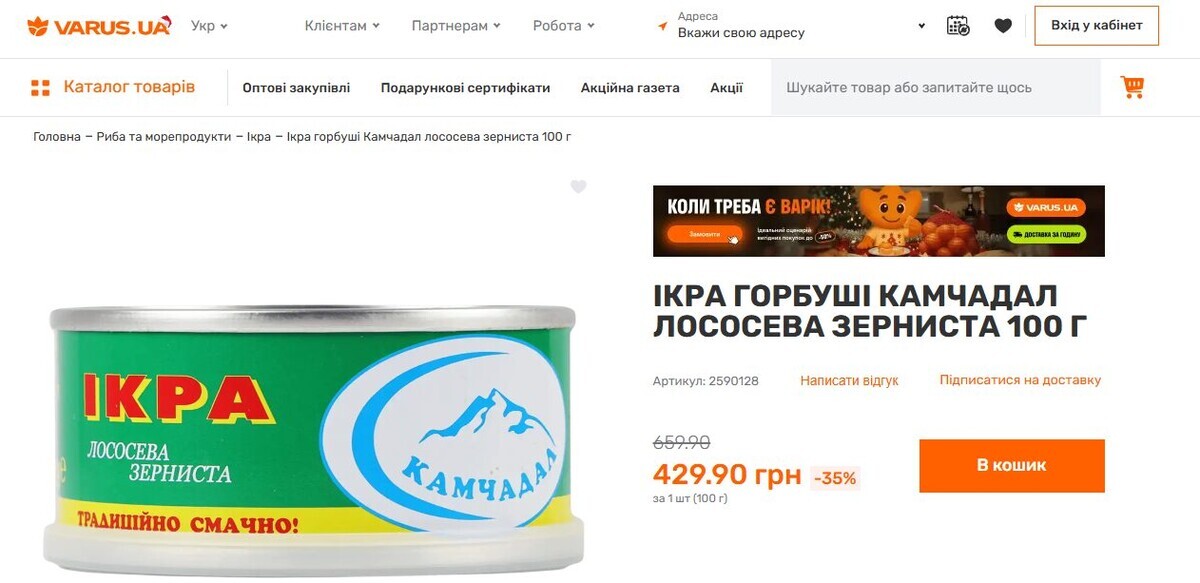Image resolution: width=1200 pixels, height=583 pixels.
Task: Open Оптові закупівлі menu item
Action: [x=296, y=88]
